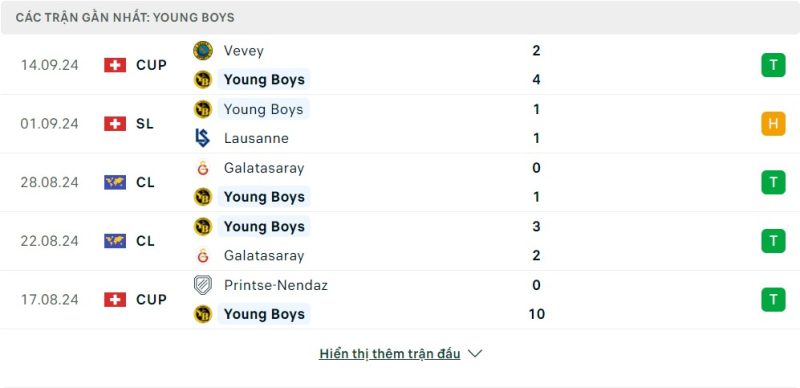Viewport: 800px width, 388px height.
Task: Click world flag icon for 28.08.24 CL
Action: coord(115,182)
